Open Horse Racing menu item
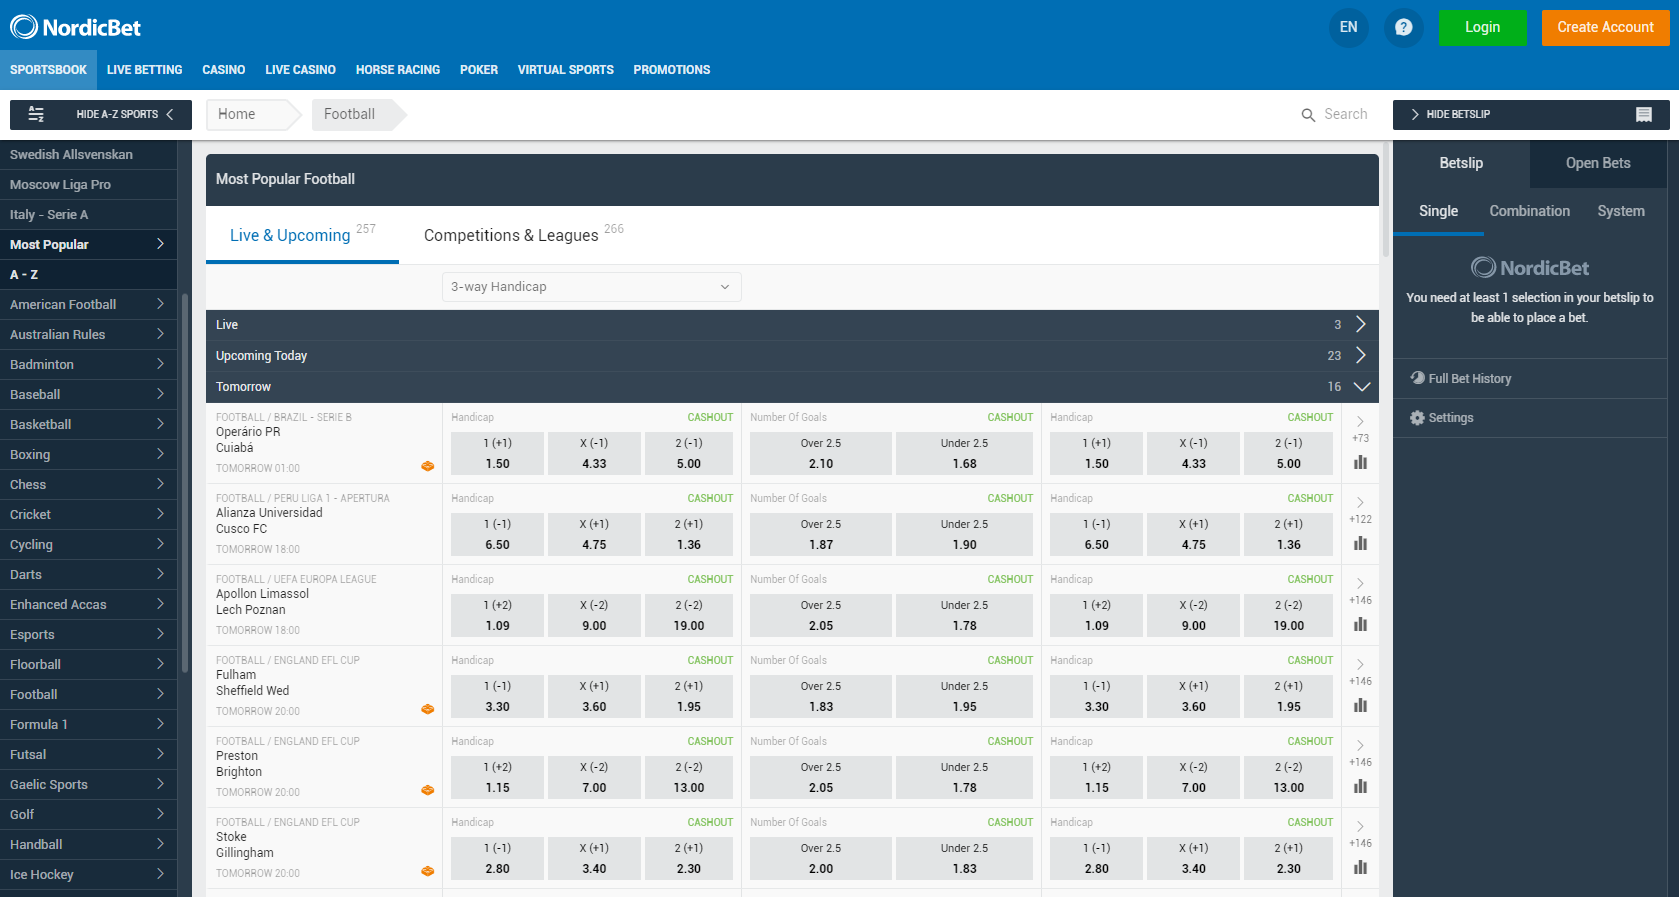 pos(397,70)
